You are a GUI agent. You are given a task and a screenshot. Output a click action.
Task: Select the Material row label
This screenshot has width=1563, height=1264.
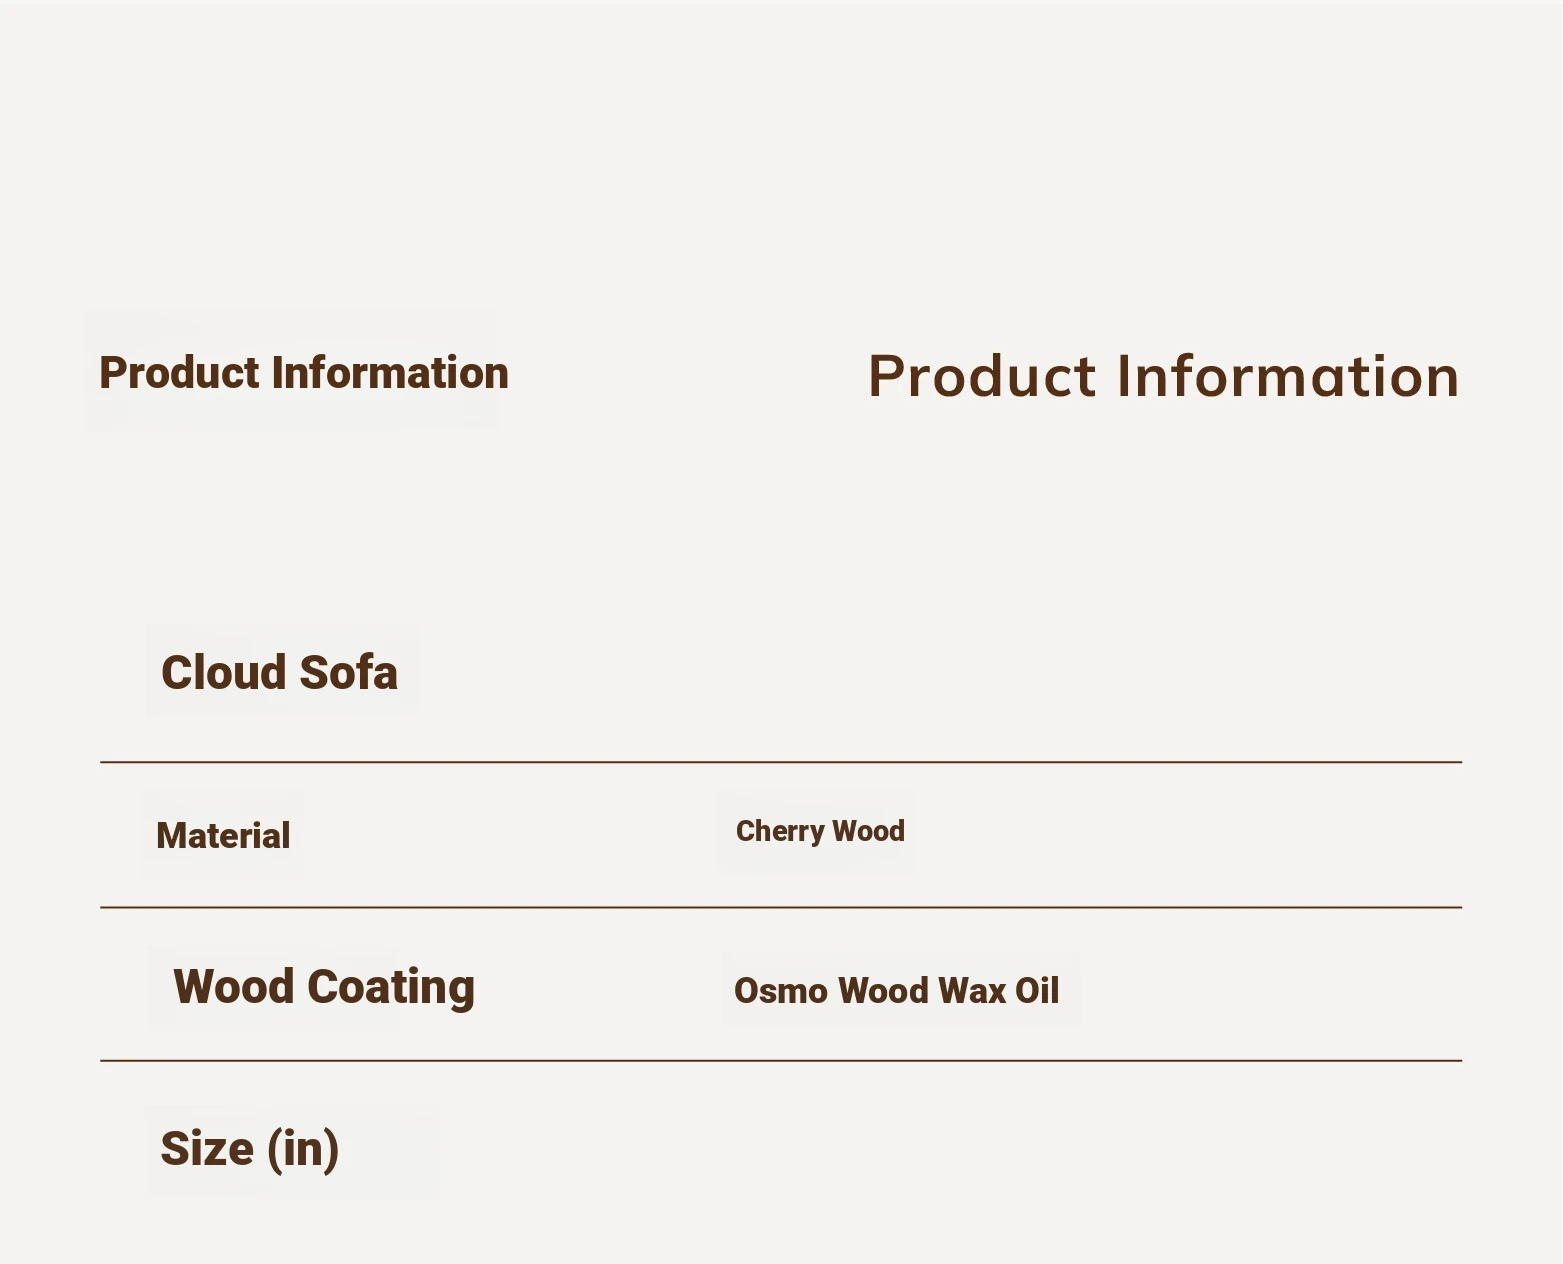click(223, 836)
